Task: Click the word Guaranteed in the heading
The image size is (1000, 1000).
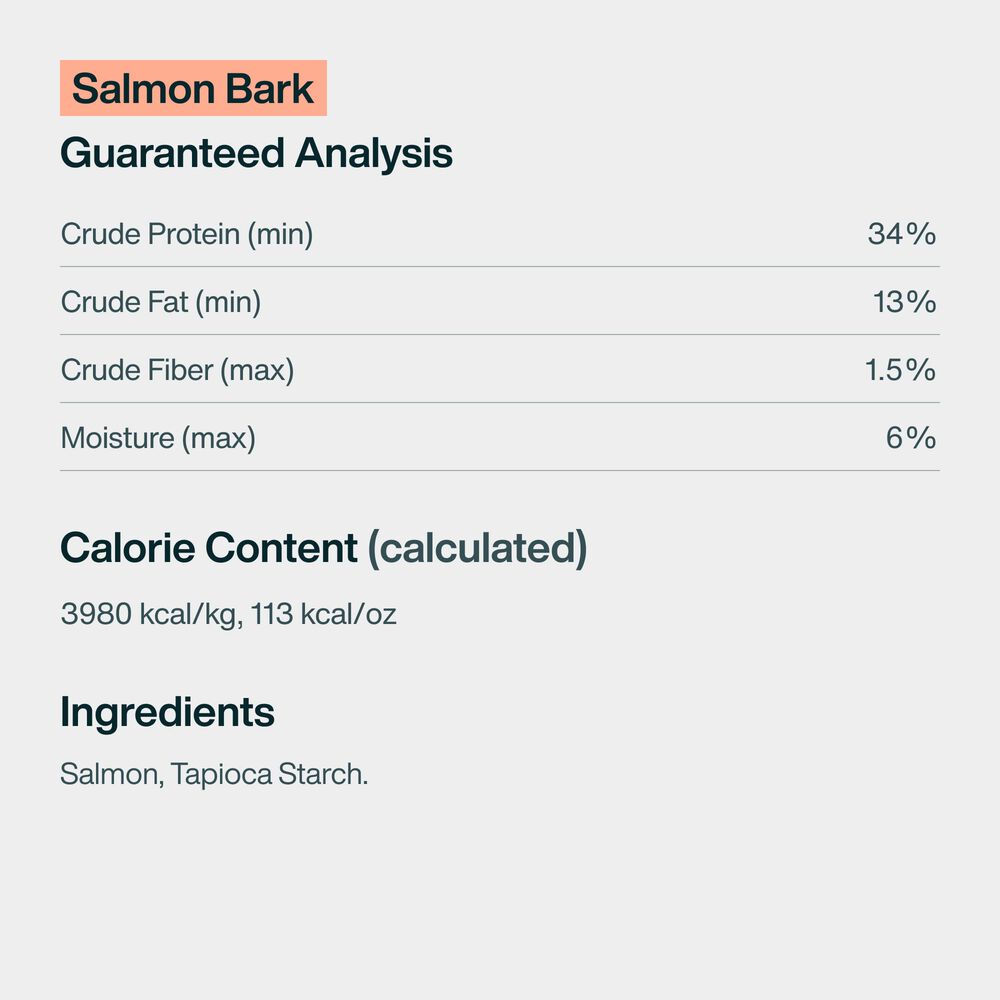Action: click(172, 154)
